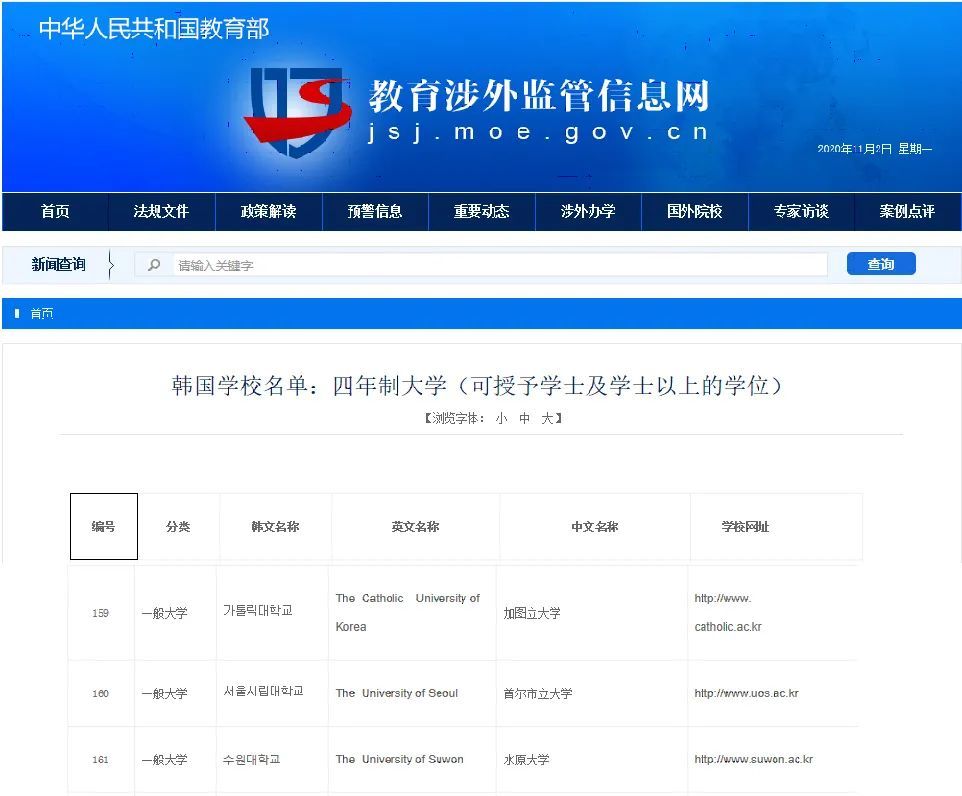Image resolution: width=962 pixels, height=796 pixels.
Task: Navigate to 国外院校
Action: coord(695,212)
